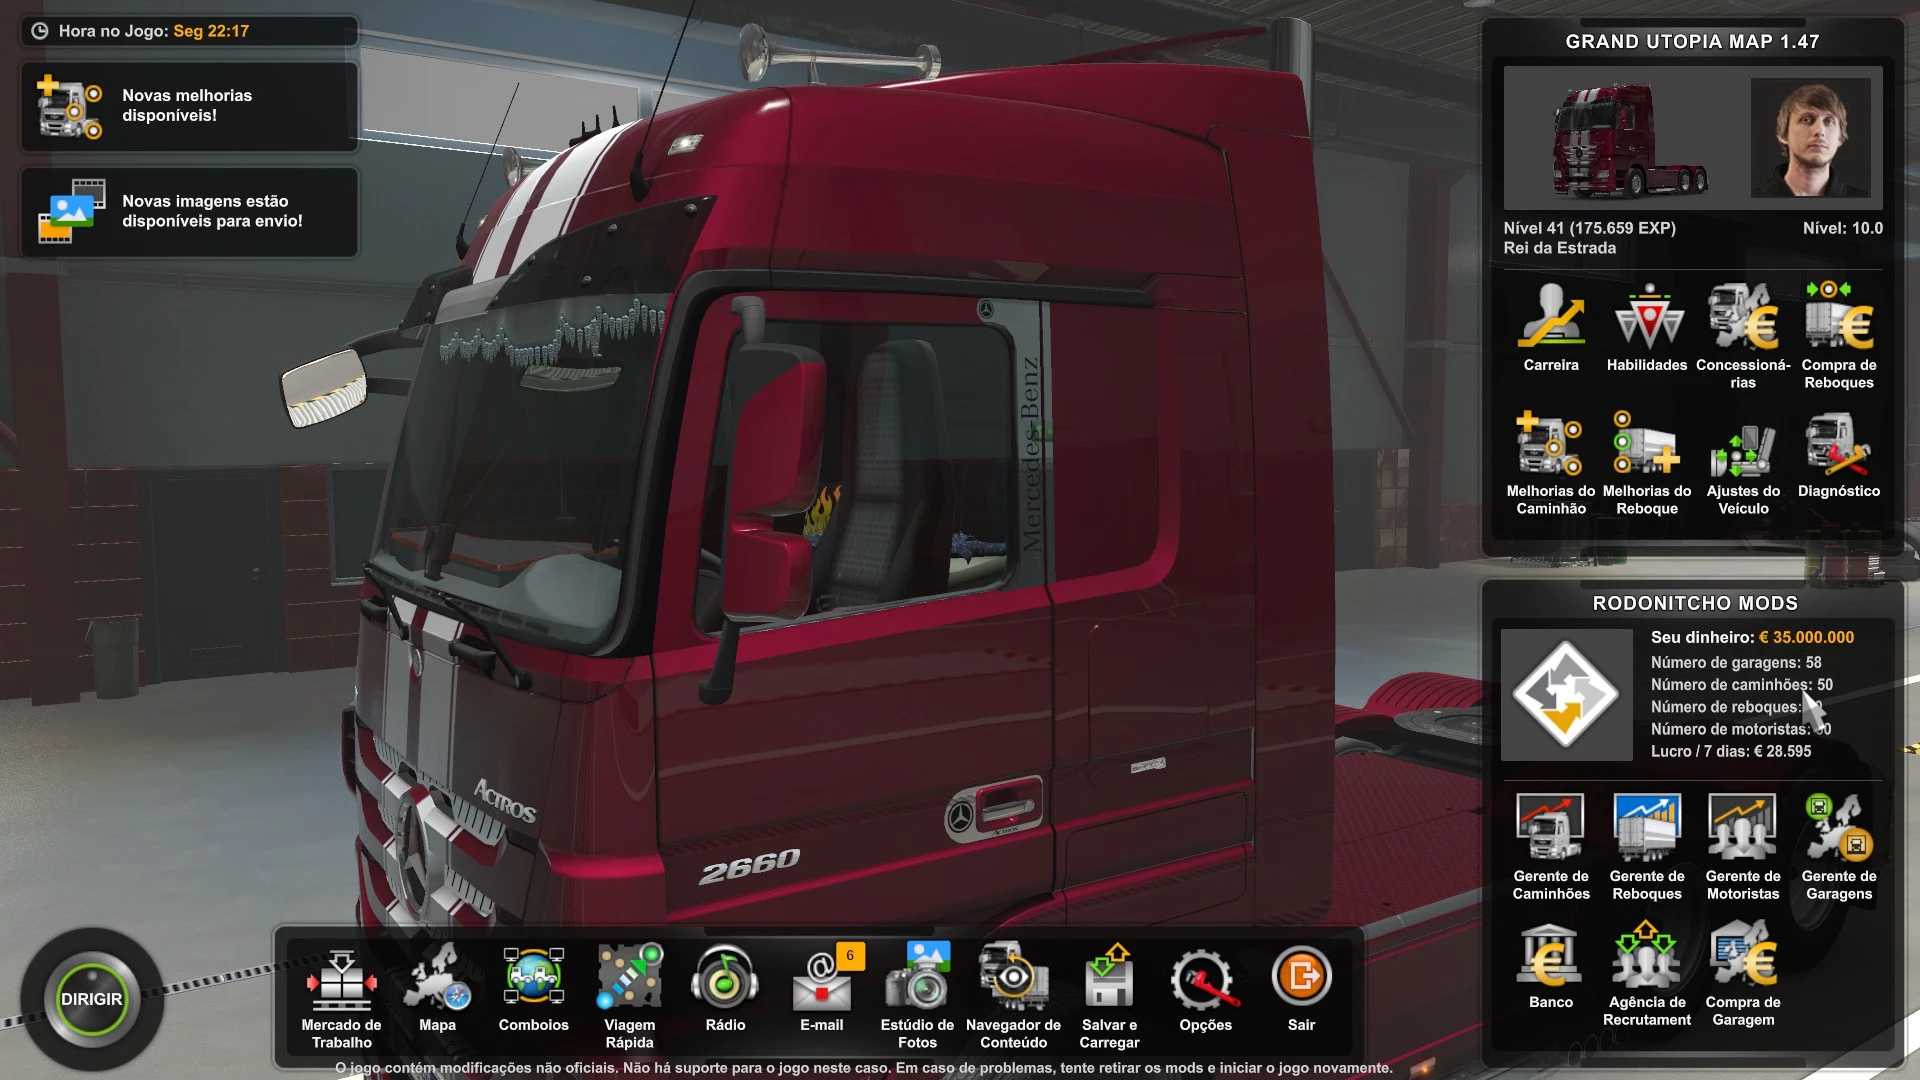
Task: Open the Habilidades skills screen
Action: tap(1647, 320)
